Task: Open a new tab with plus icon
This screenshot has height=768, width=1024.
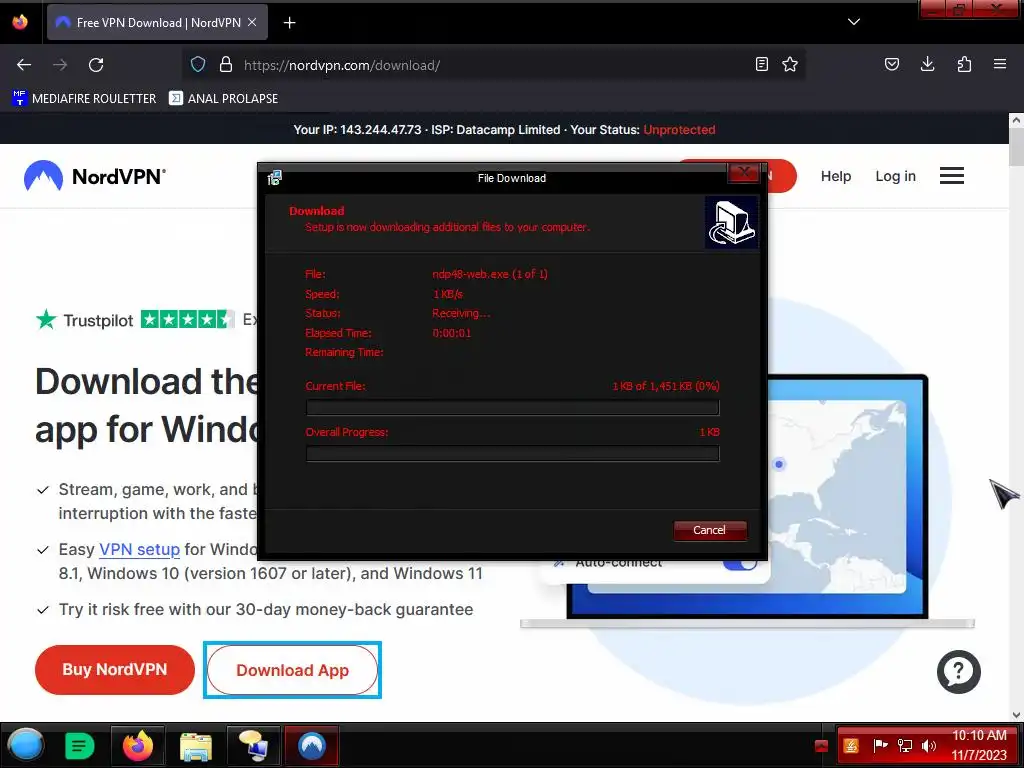Action: tap(289, 23)
